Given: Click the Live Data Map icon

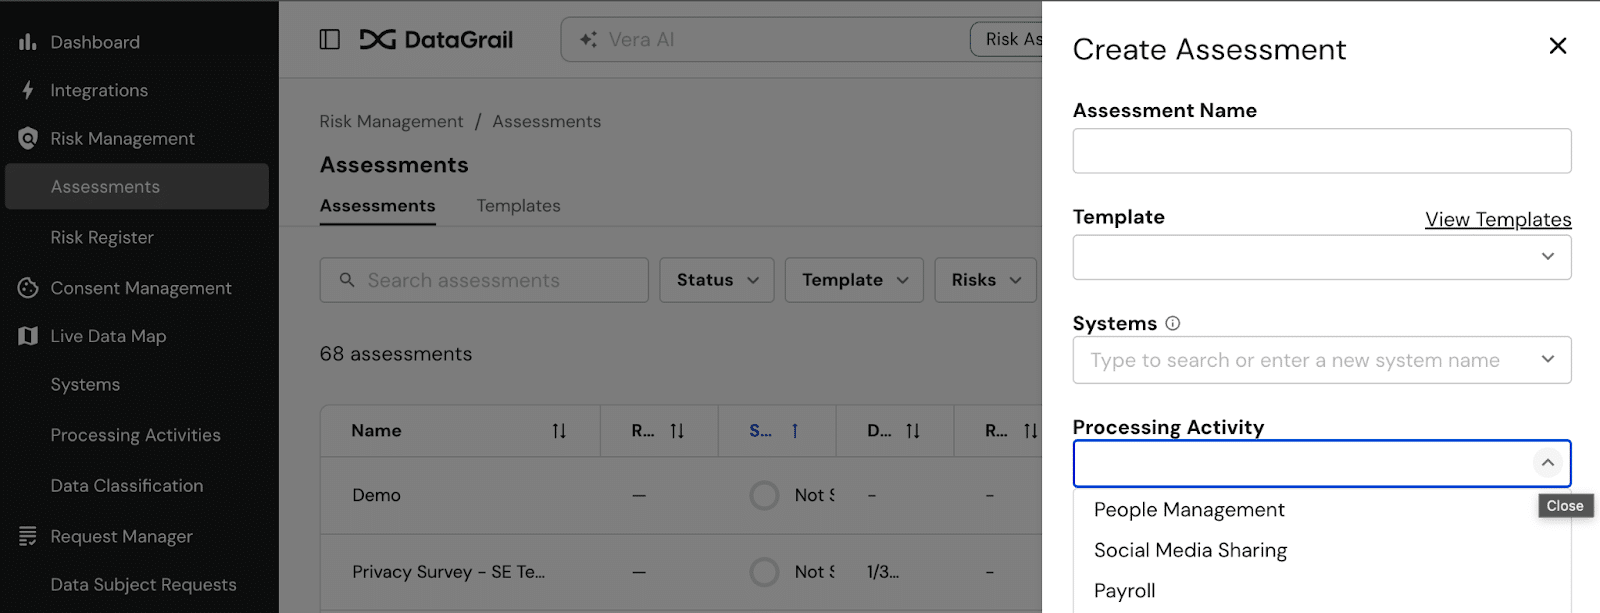Looking at the screenshot, I should click(x=28, y=336).
